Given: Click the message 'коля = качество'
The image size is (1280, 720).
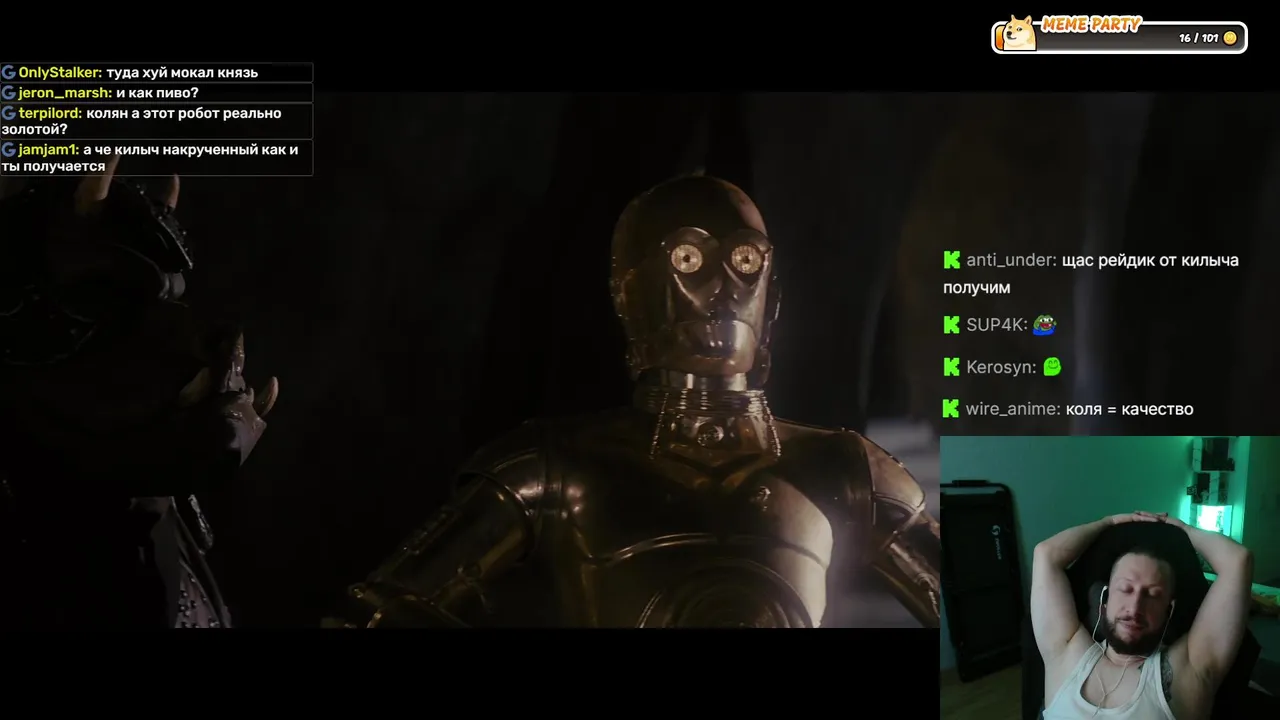Looking at the screenshot, I should tap(1130, 409).
